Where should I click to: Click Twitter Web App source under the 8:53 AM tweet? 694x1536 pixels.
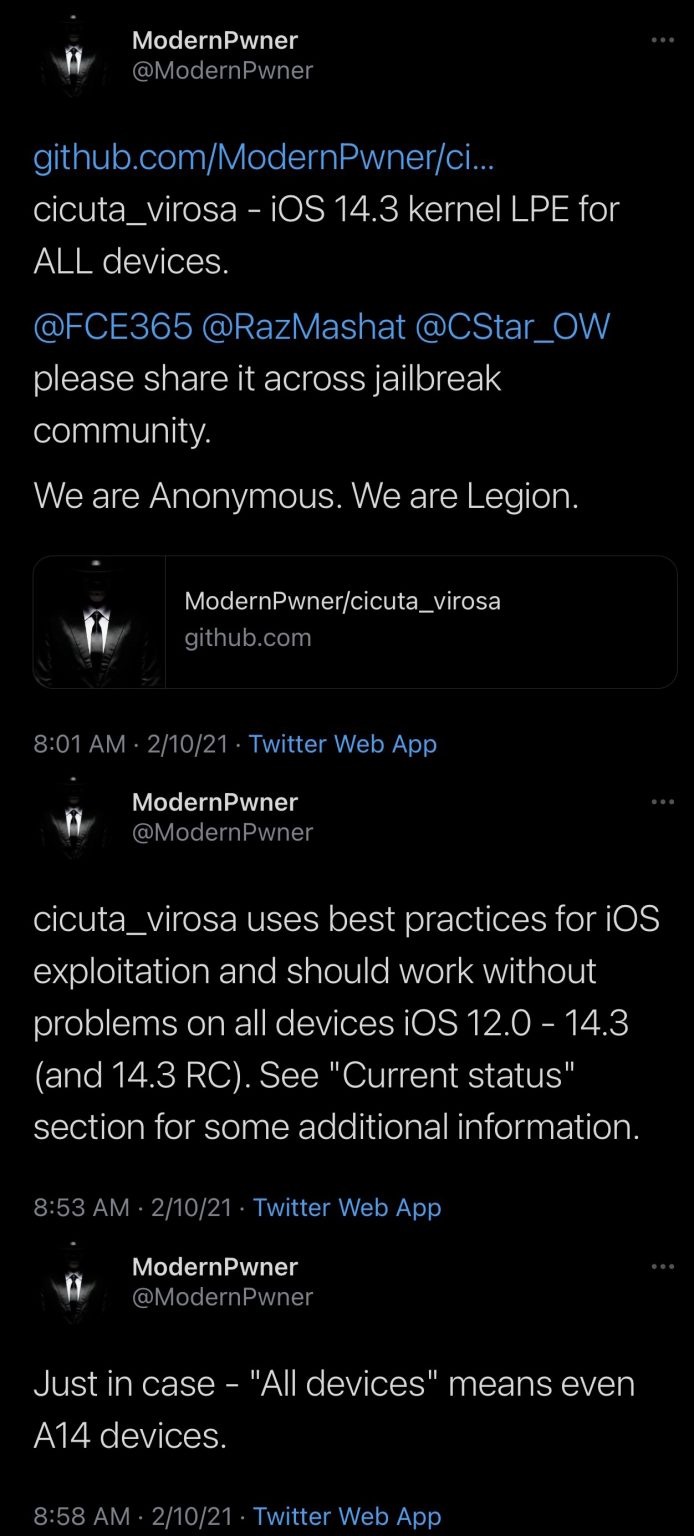point(347,1207)
